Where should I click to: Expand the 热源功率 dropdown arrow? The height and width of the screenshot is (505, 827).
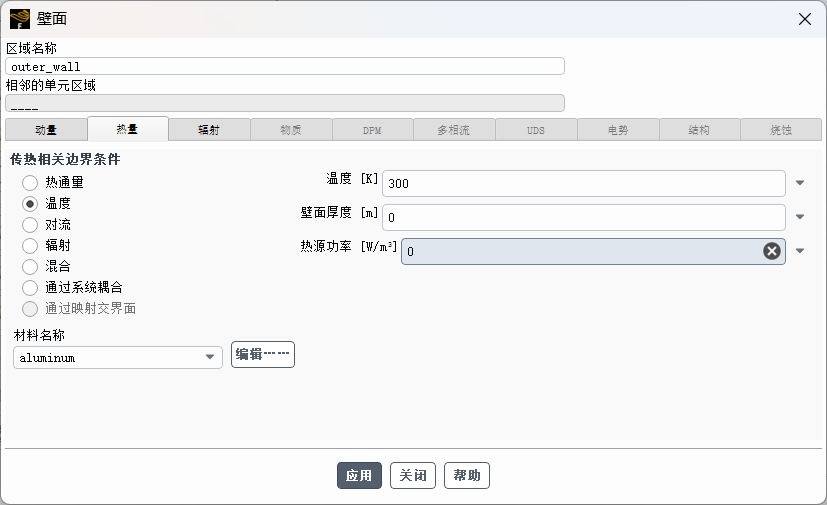point(800,251)
